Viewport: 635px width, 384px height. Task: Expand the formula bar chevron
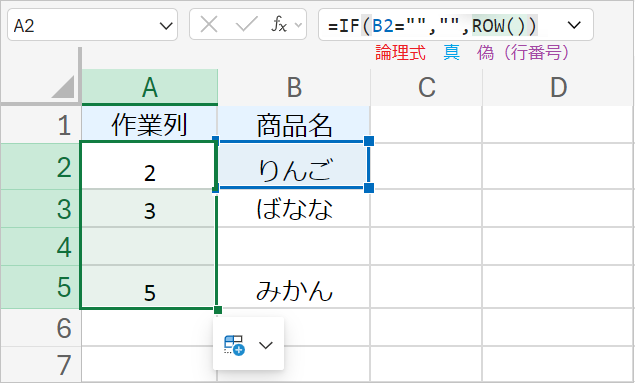click(574, 25)
